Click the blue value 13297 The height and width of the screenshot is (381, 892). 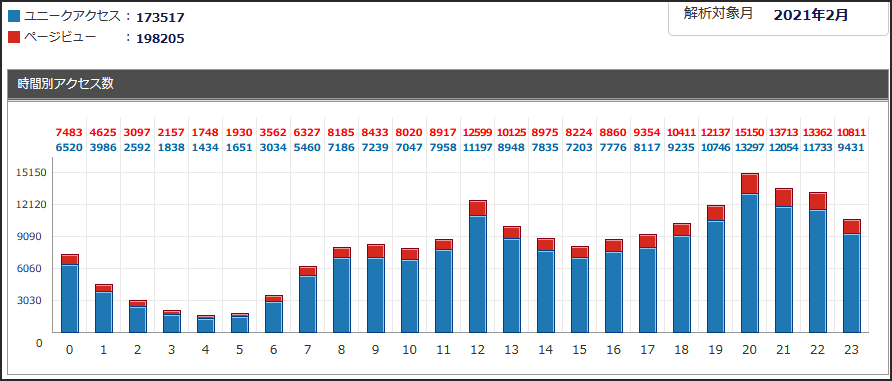750,147
